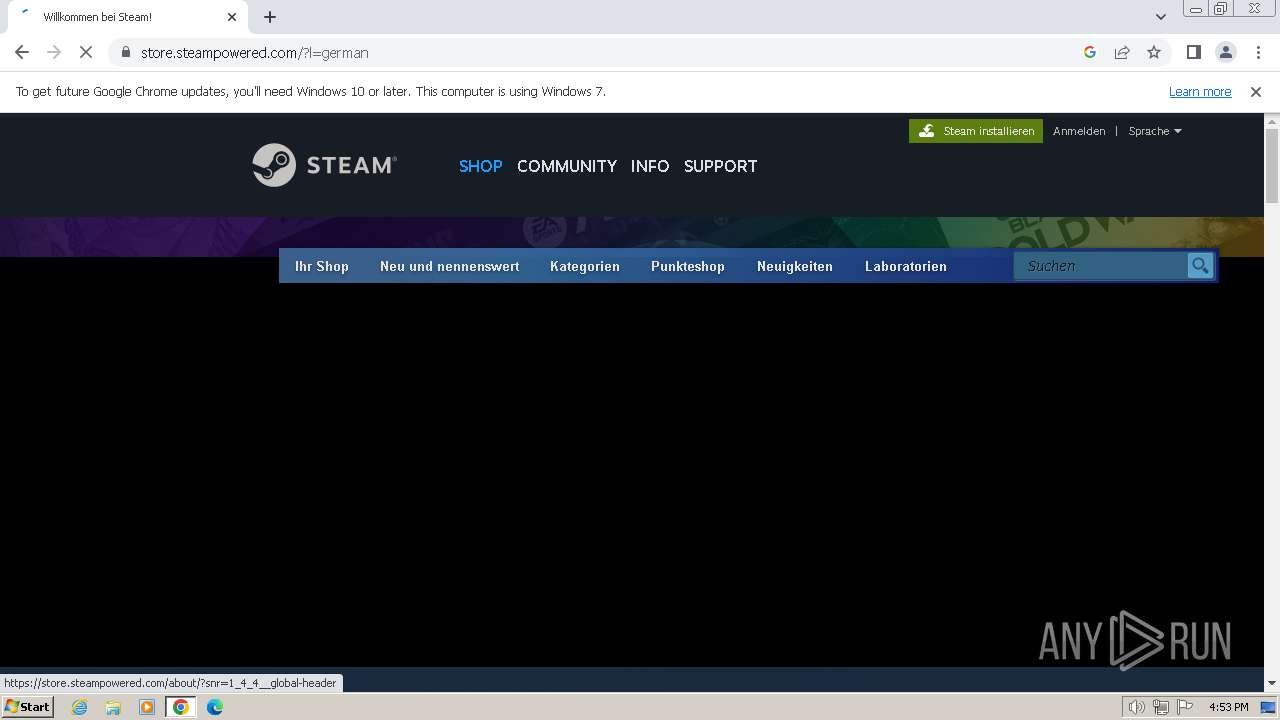Open the Laboratorien tab
Image resolution: width=1280 pixels, height=720 pixels.
pyautogui.click(x=906, y=266)
